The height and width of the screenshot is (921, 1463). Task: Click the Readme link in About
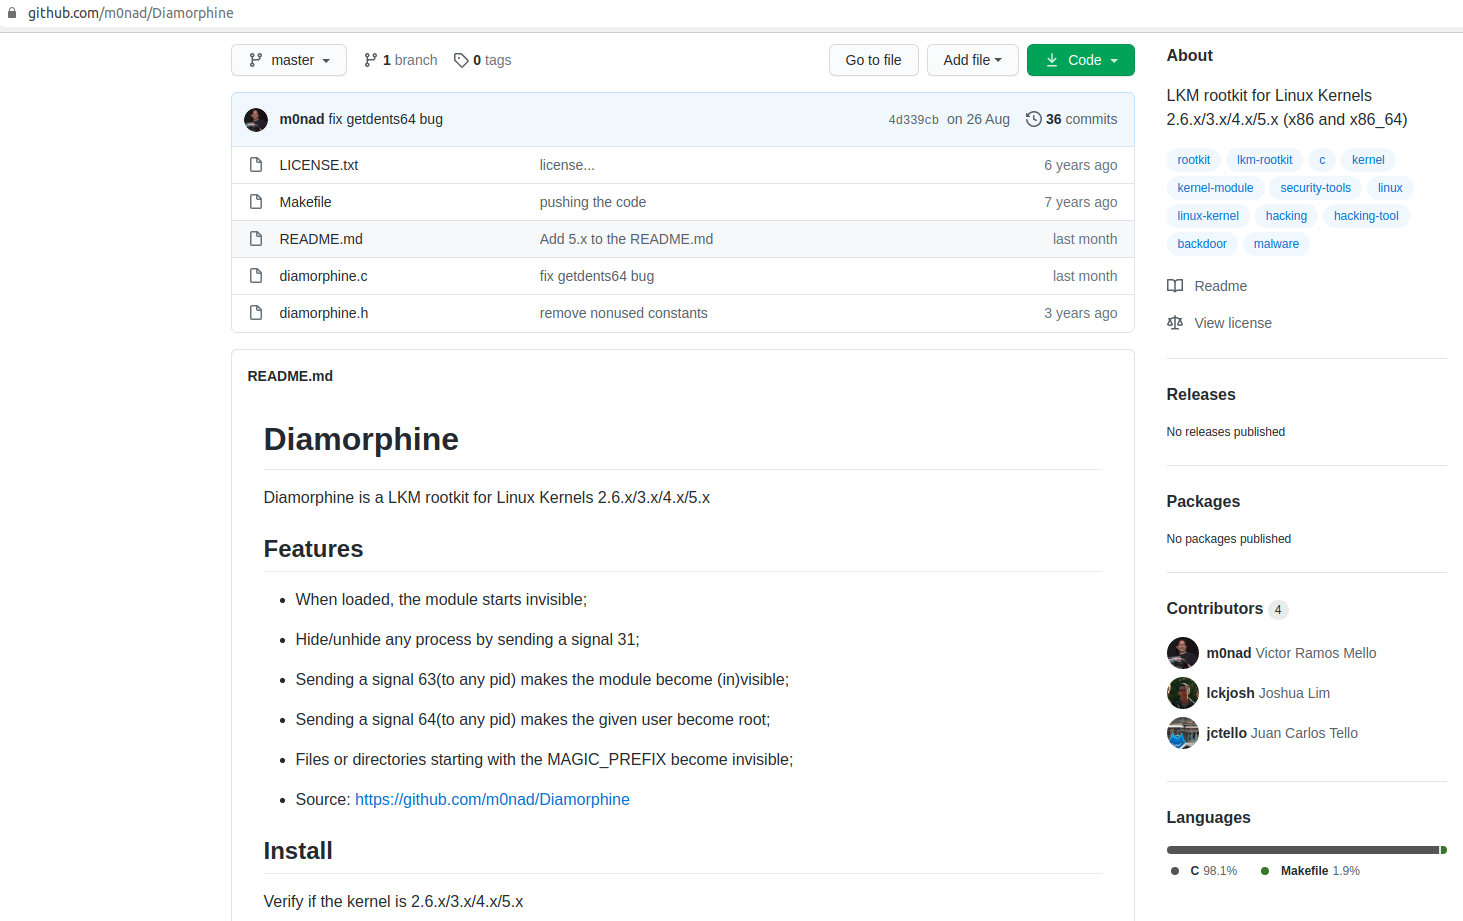(x=1220, y=286)
